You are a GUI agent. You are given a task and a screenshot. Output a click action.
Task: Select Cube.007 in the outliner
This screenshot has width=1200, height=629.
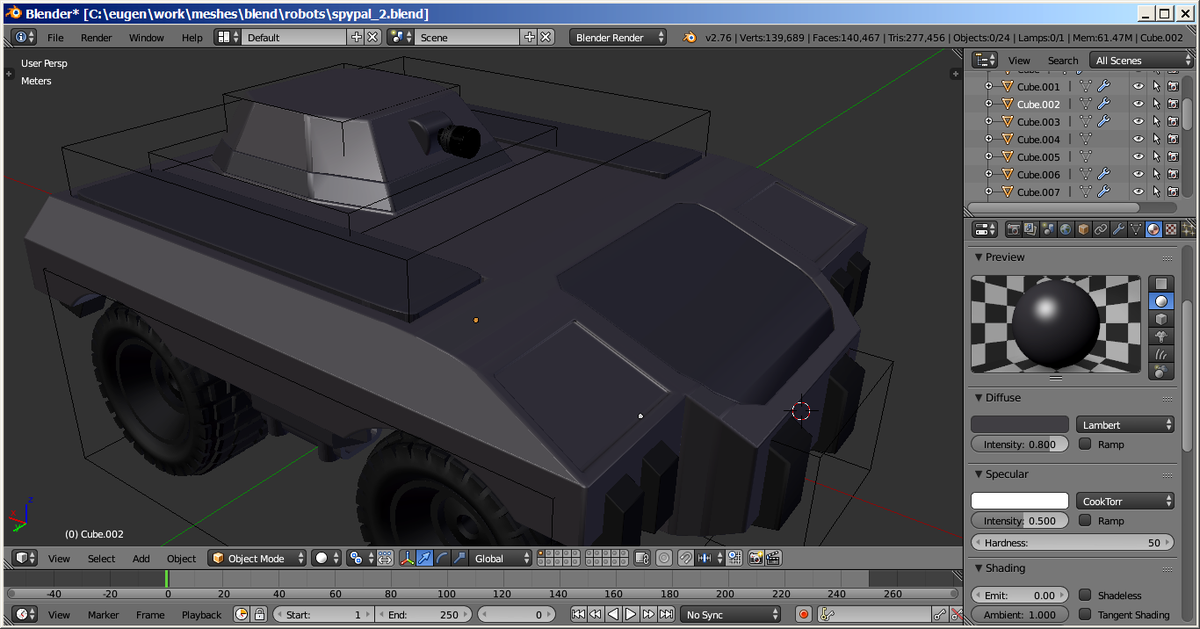pos(1039,192)
